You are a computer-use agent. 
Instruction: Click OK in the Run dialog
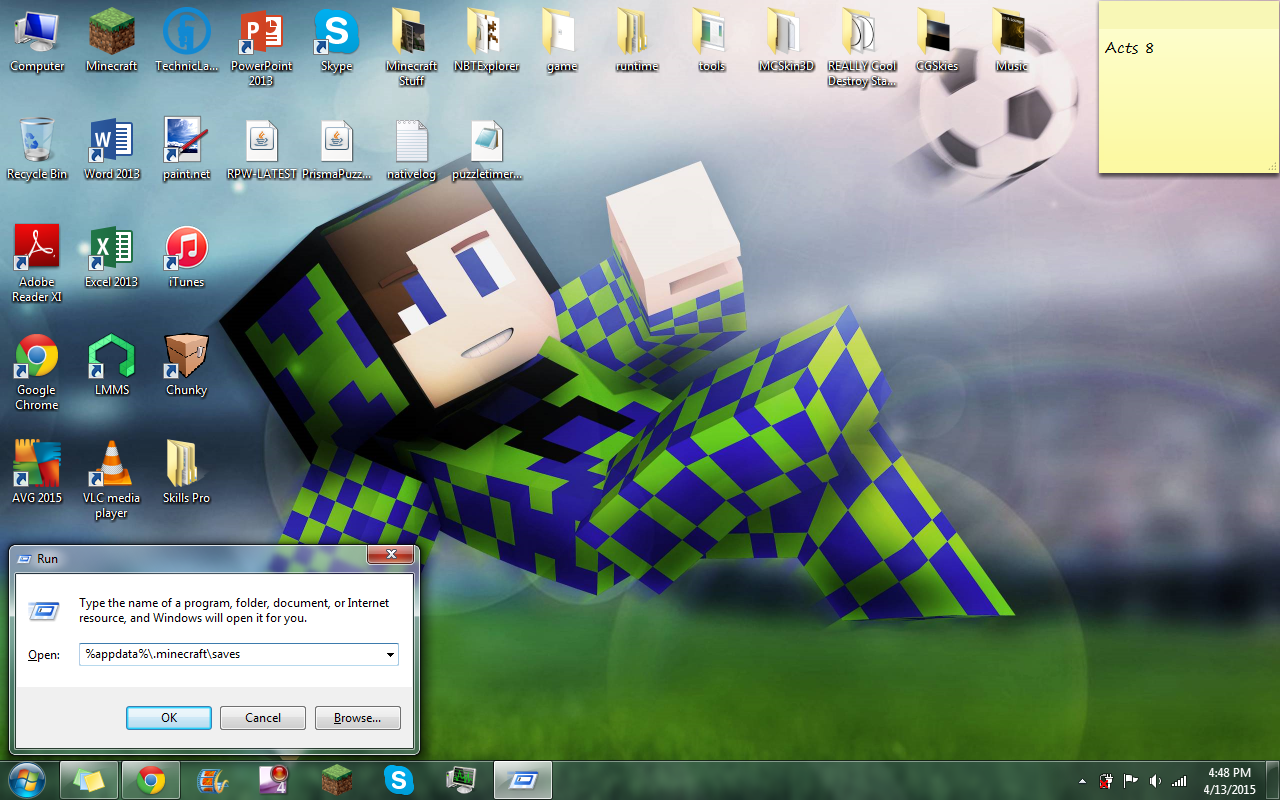[x=169, y=718]
